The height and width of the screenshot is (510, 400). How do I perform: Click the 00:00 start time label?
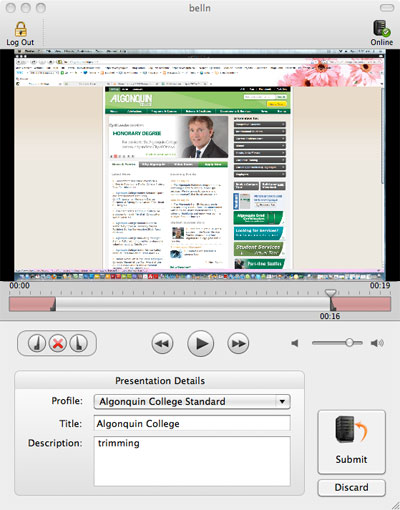19,285
